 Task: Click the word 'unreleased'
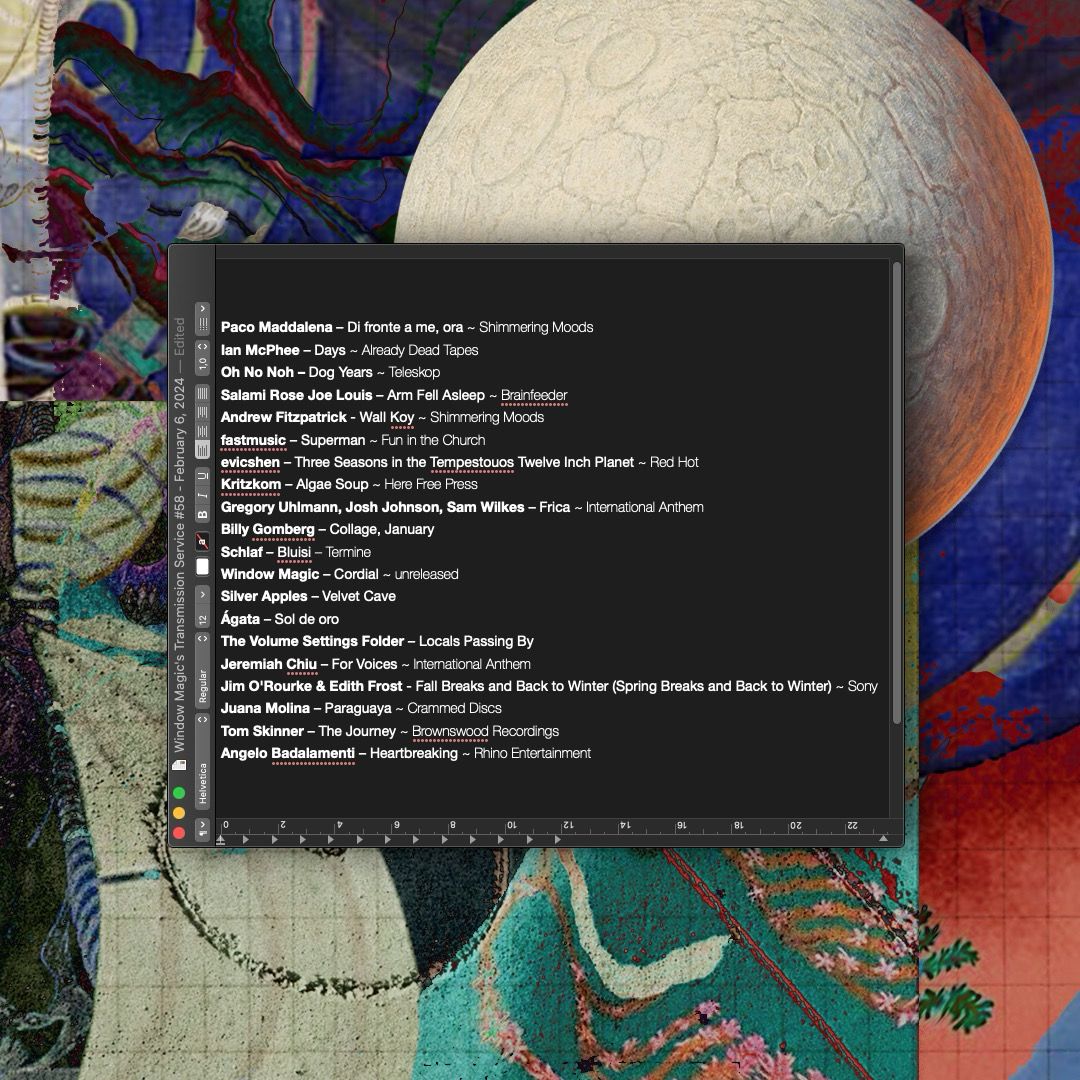tap(426, 574)
